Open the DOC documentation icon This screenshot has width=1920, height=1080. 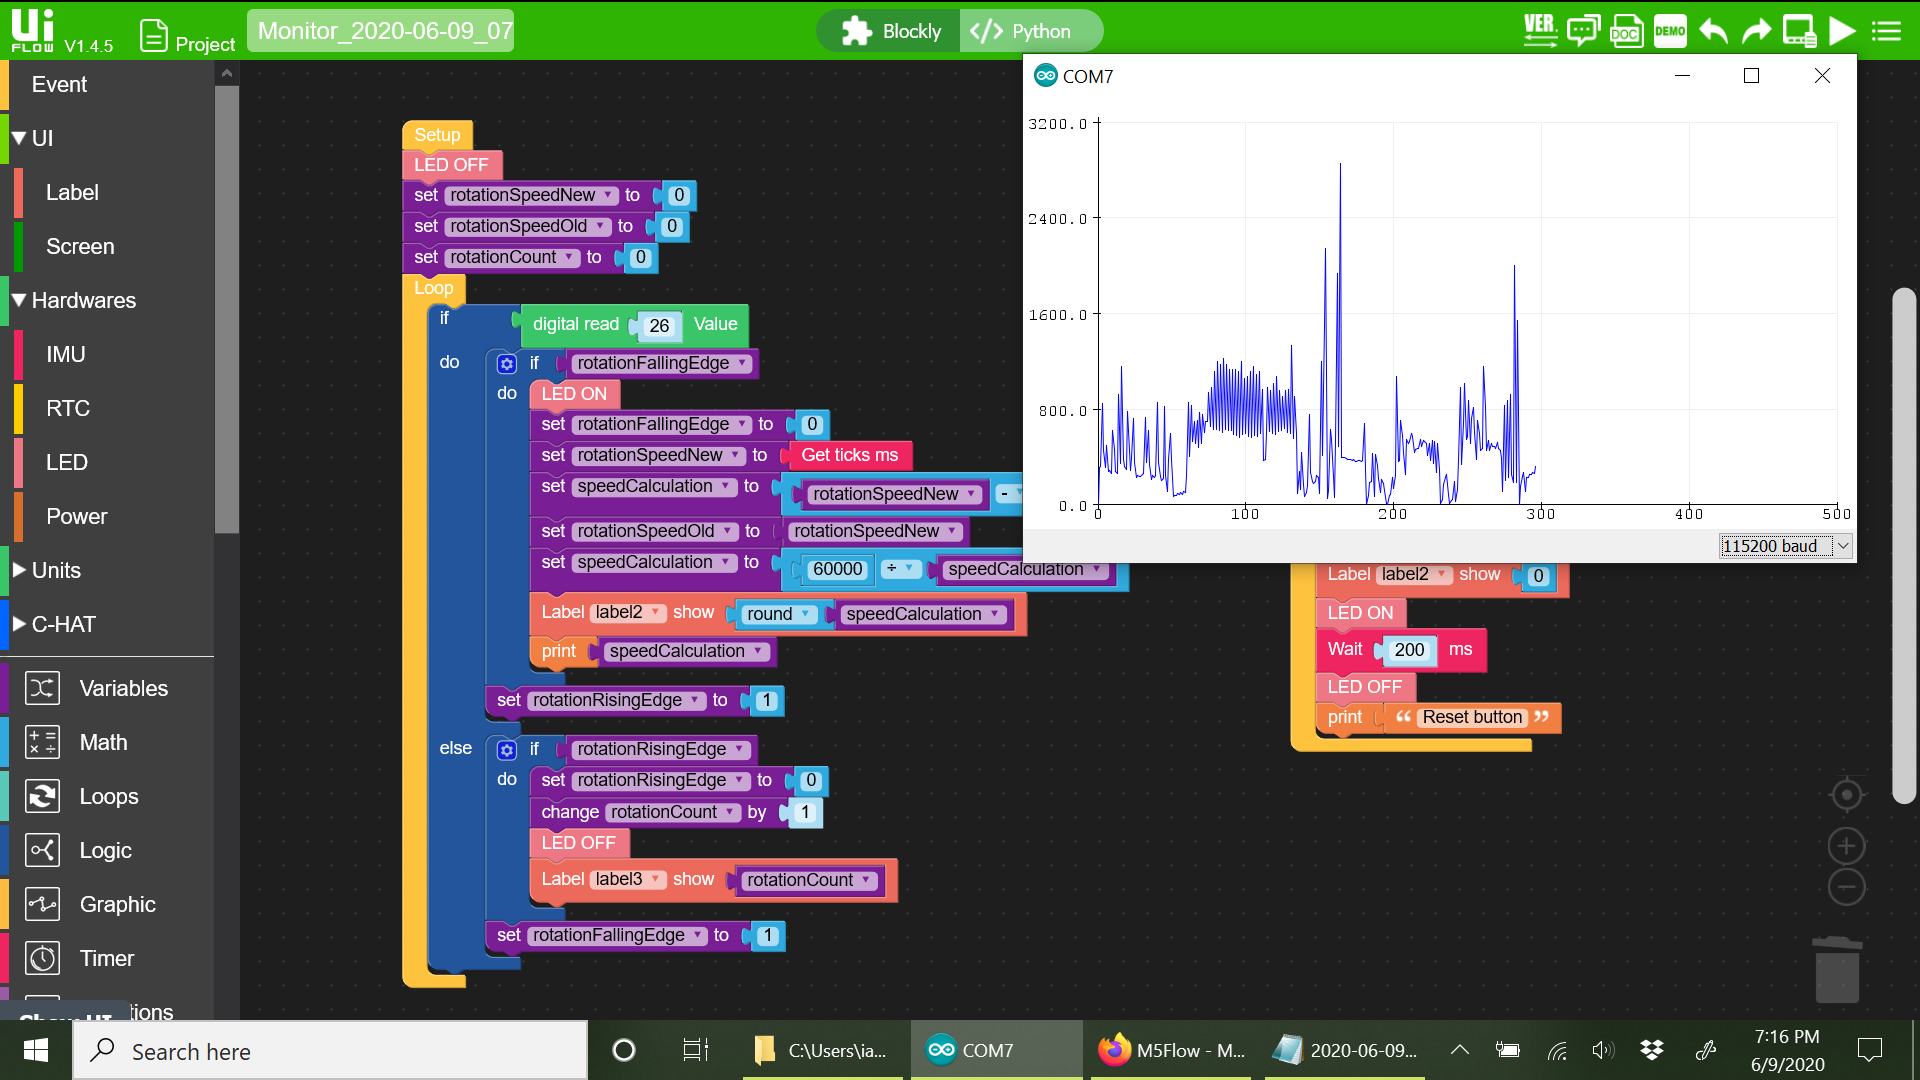1626,31
